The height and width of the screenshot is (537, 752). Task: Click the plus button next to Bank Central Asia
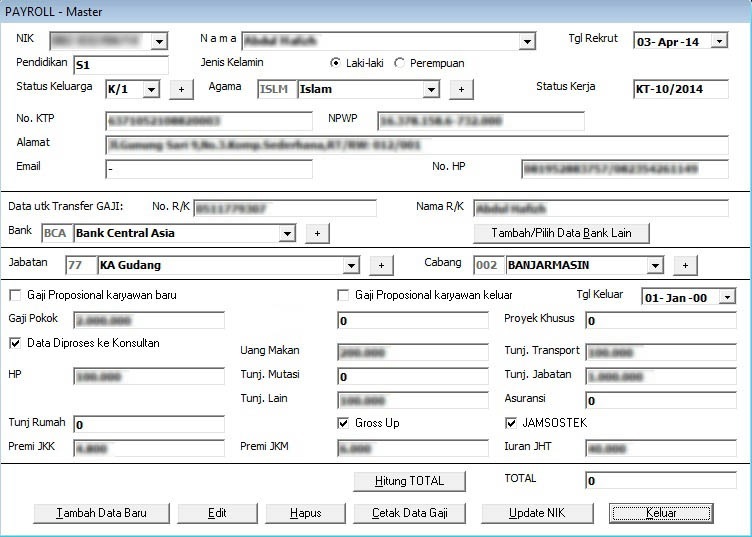[317, 233]
